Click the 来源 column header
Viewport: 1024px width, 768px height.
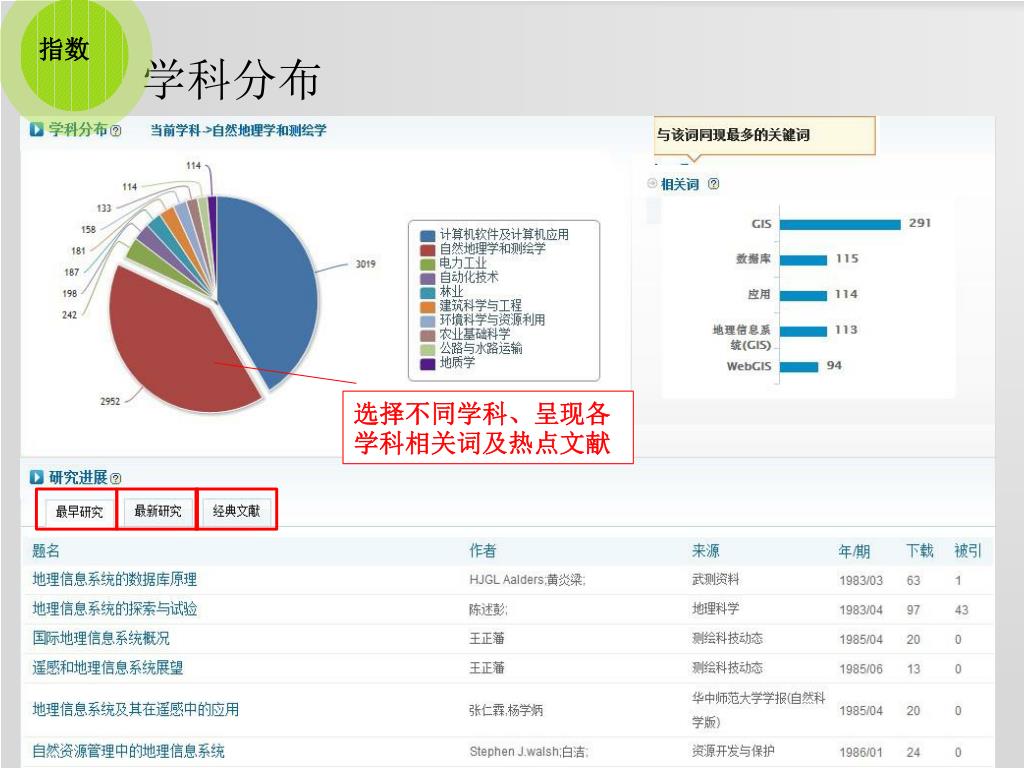706,551
